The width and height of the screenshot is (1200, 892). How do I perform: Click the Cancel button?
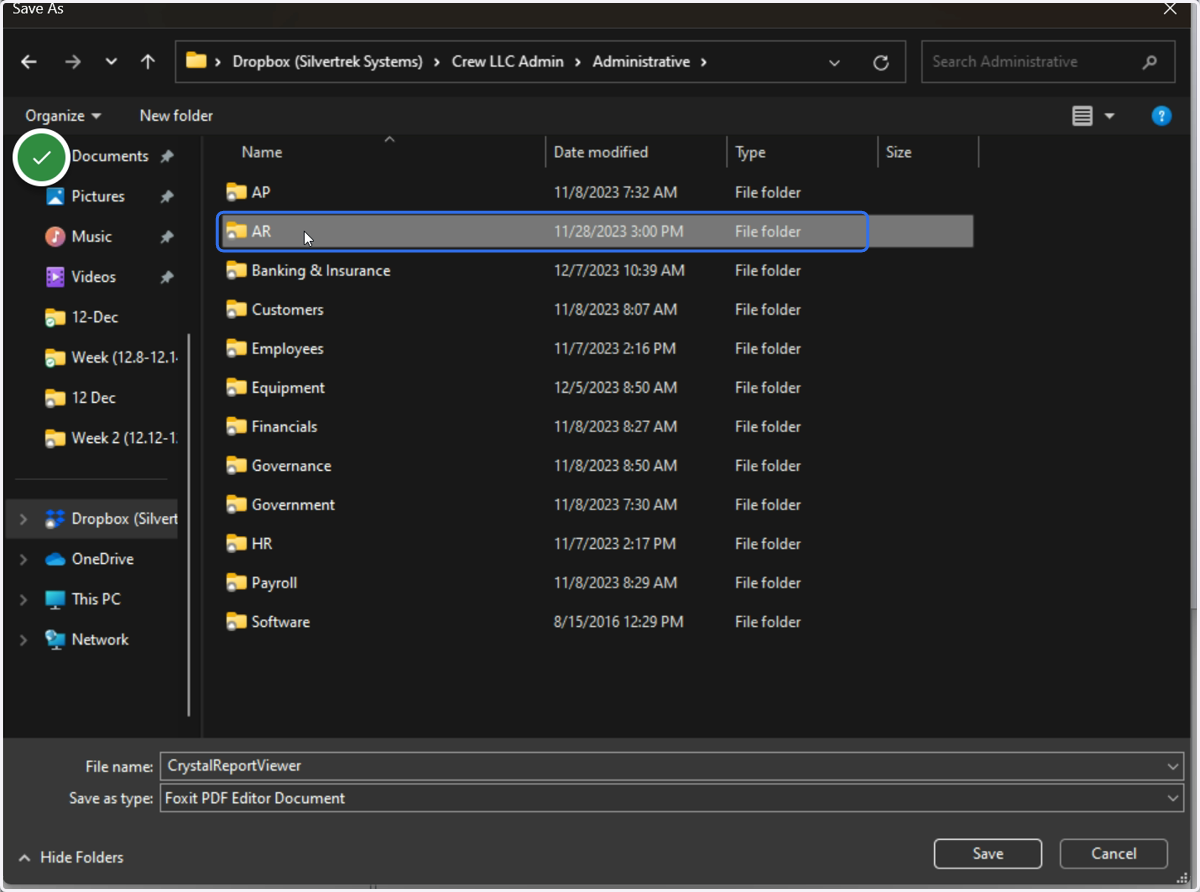[x=1114, y=853]
